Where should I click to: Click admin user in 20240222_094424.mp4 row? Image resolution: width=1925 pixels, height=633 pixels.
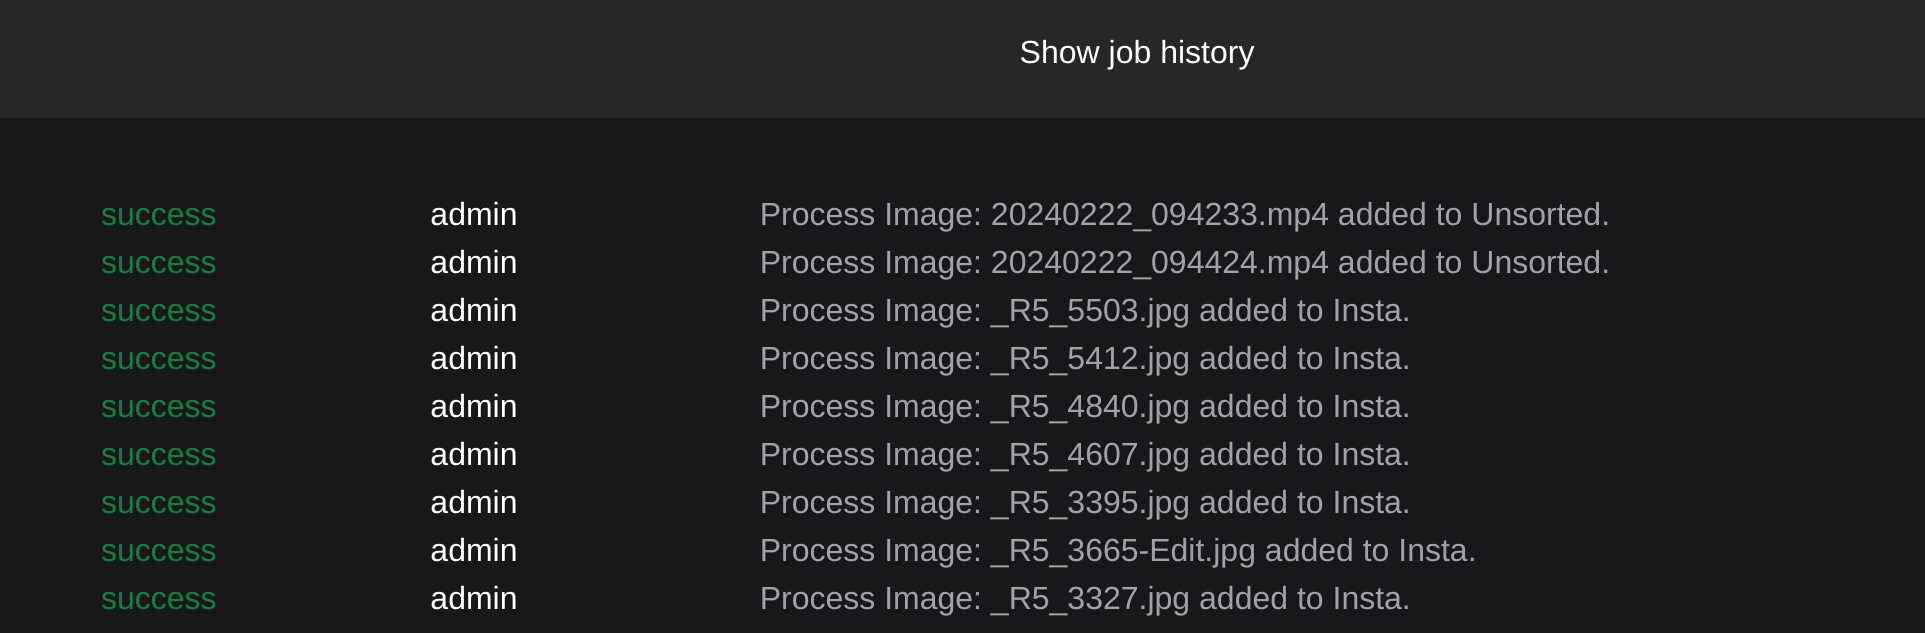point(473,263)
